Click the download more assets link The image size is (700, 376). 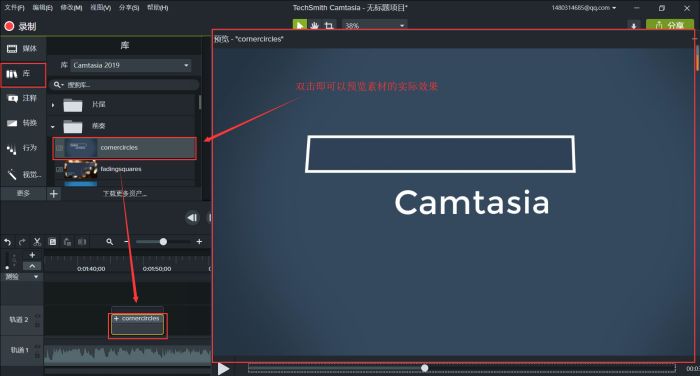coord(125,193)
